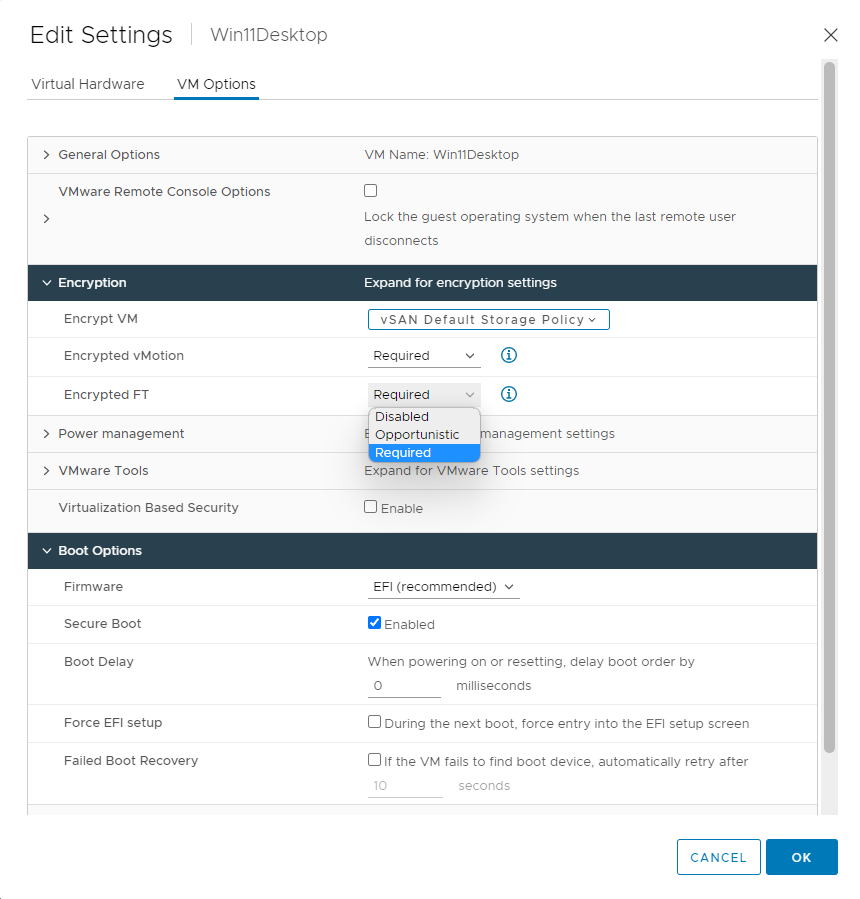Image resolution: width=860 pixels, height=899 pixels.
Task: Collapse the Encryption section
Action: pyautogui.click(x=47, y=283)
